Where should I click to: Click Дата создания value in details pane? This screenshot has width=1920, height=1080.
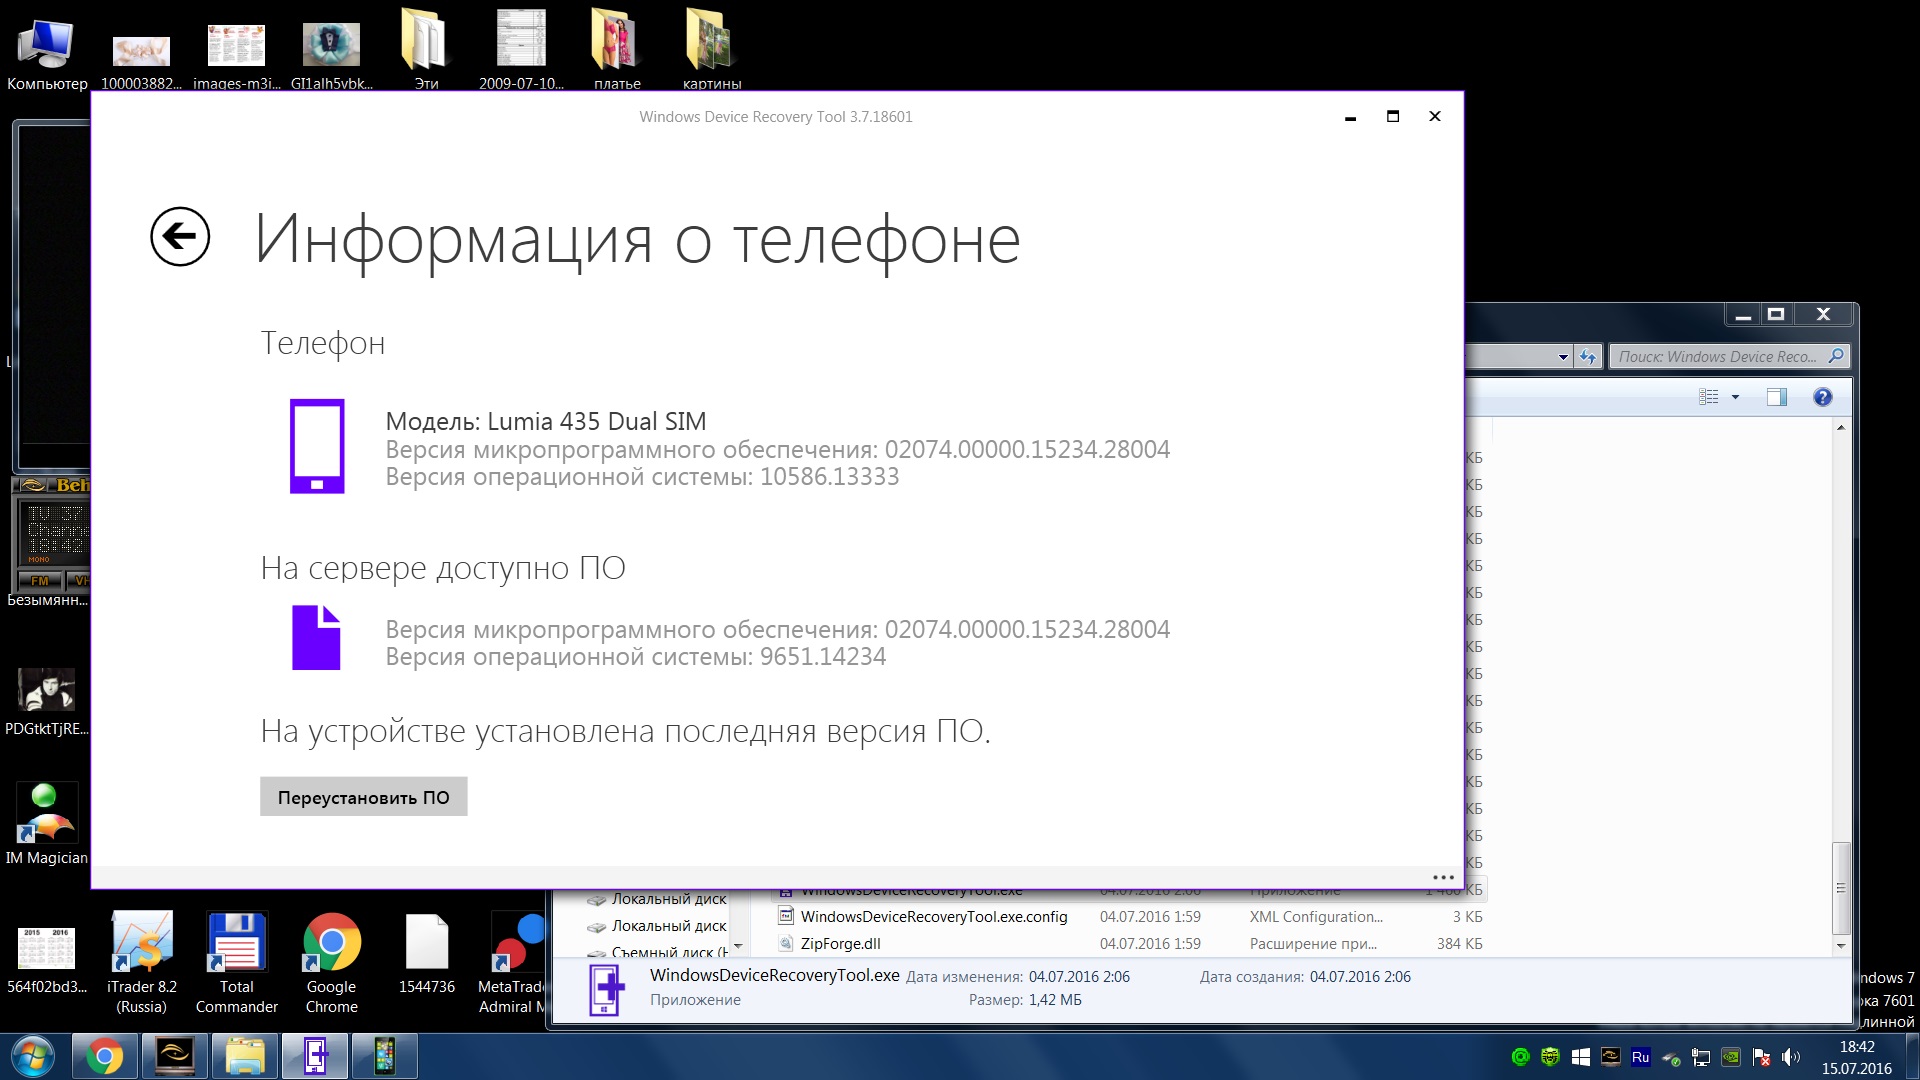tap(1360, 977)
